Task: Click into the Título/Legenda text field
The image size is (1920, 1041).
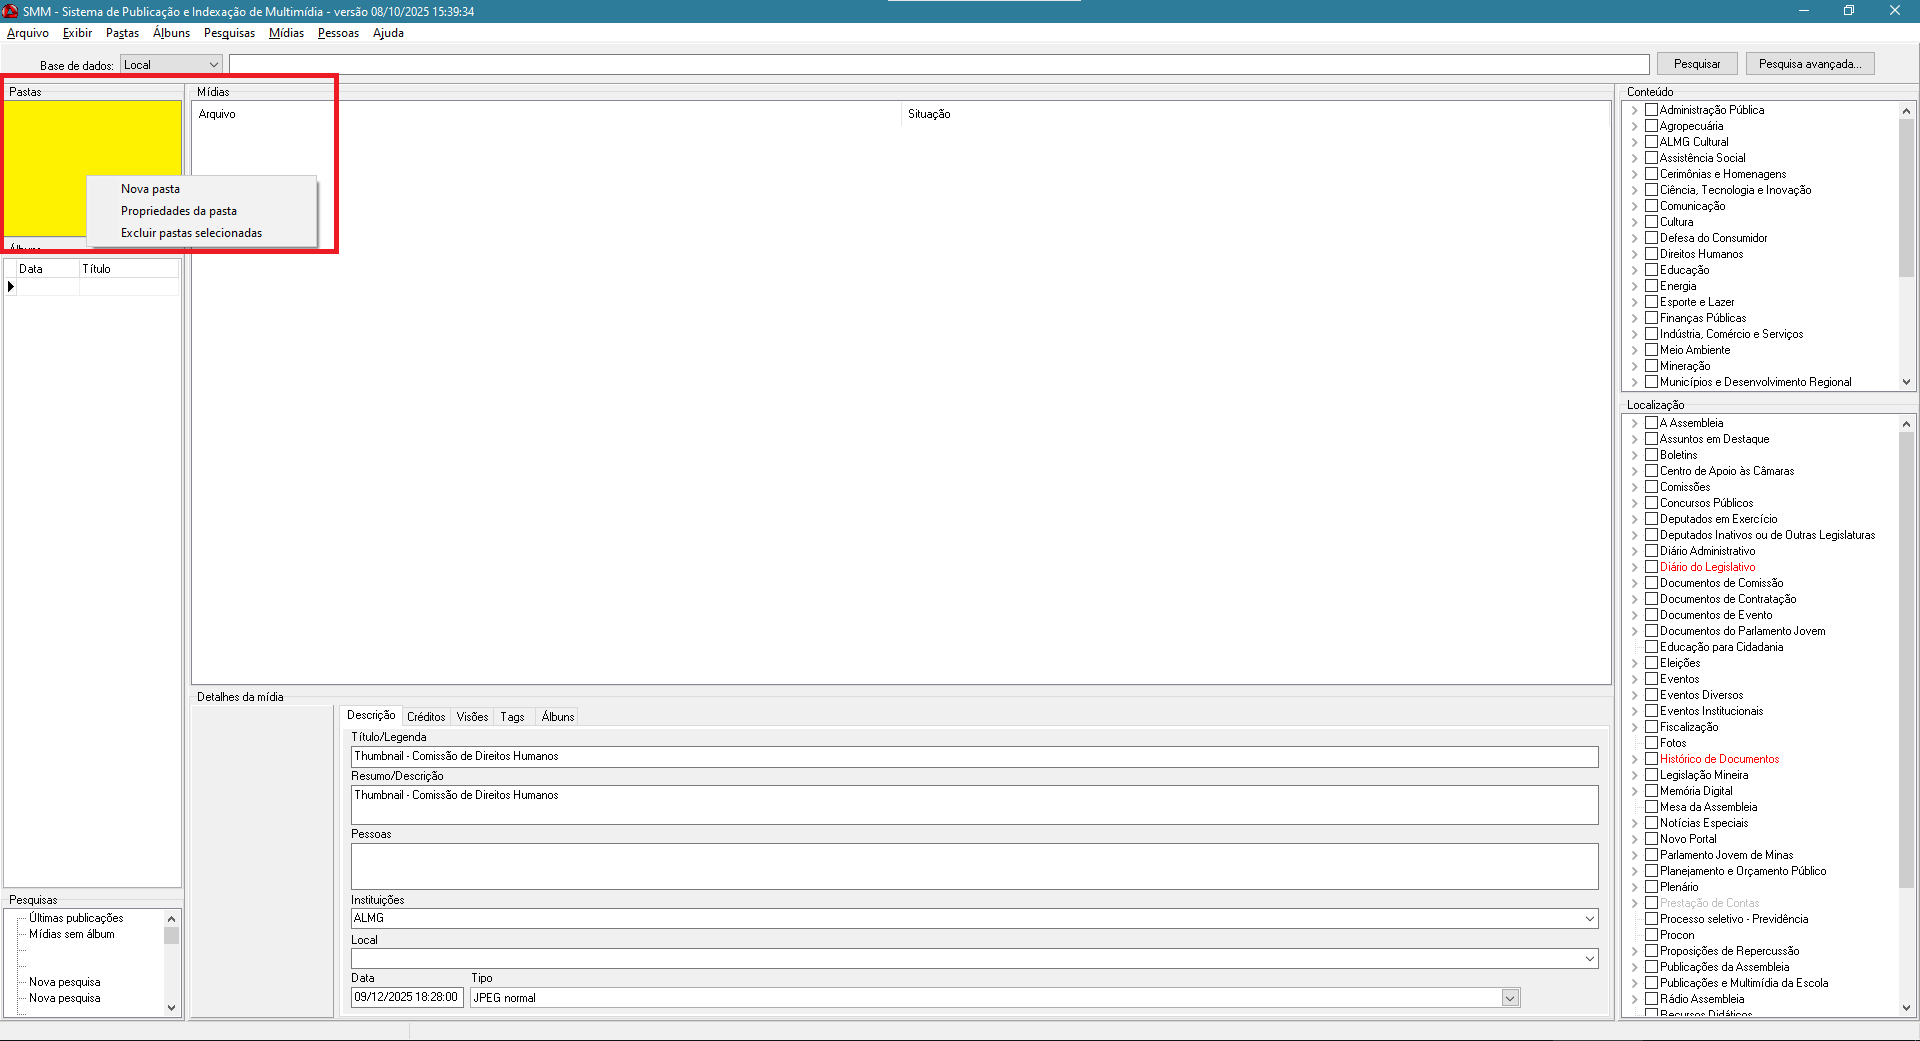Action: pos(973,757)
